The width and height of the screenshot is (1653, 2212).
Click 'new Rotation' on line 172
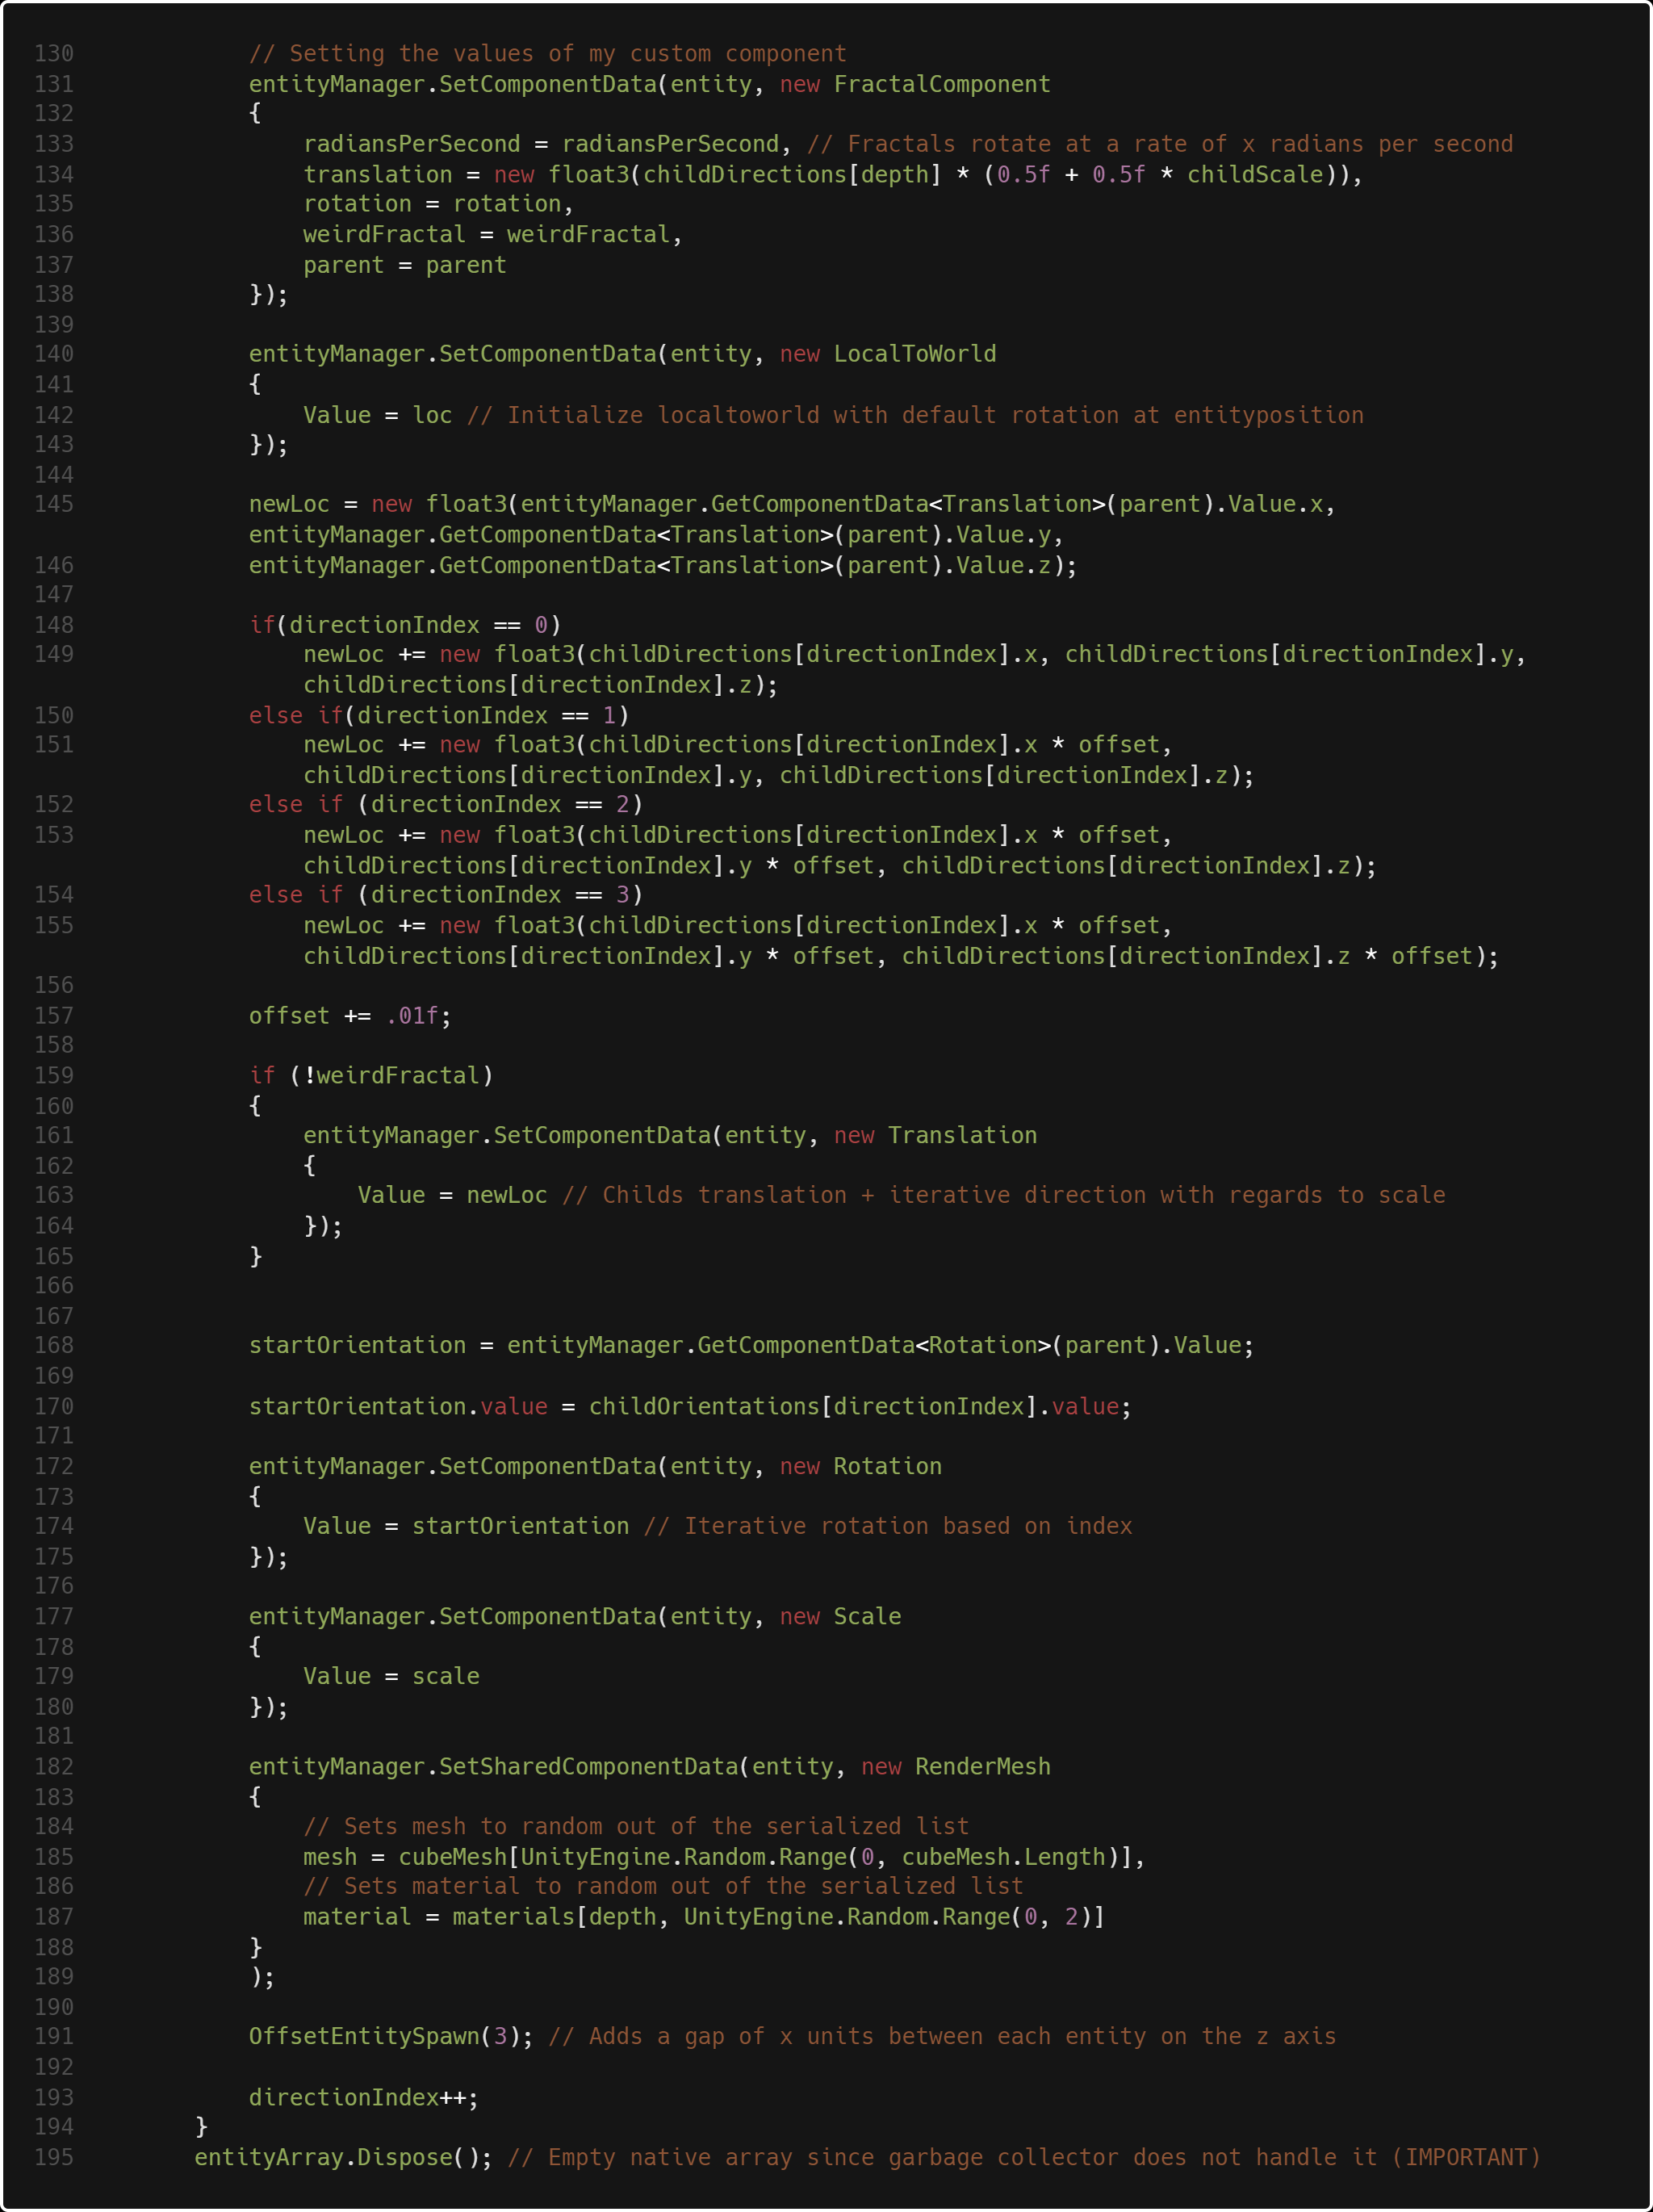coord(860,1466)
